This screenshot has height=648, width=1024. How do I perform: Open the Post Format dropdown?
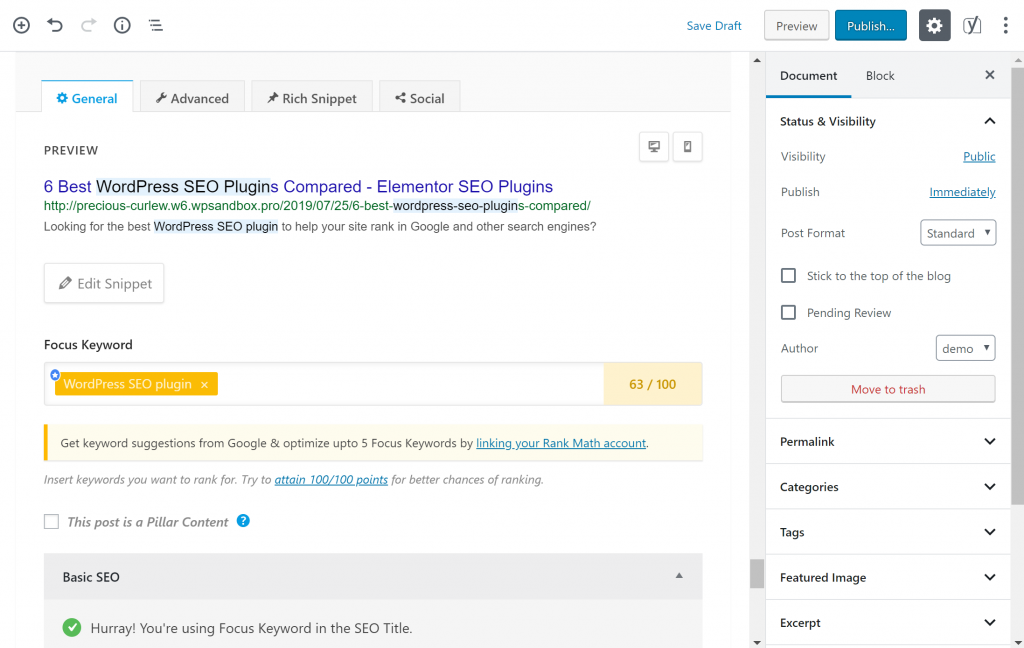tap(957, 233)
